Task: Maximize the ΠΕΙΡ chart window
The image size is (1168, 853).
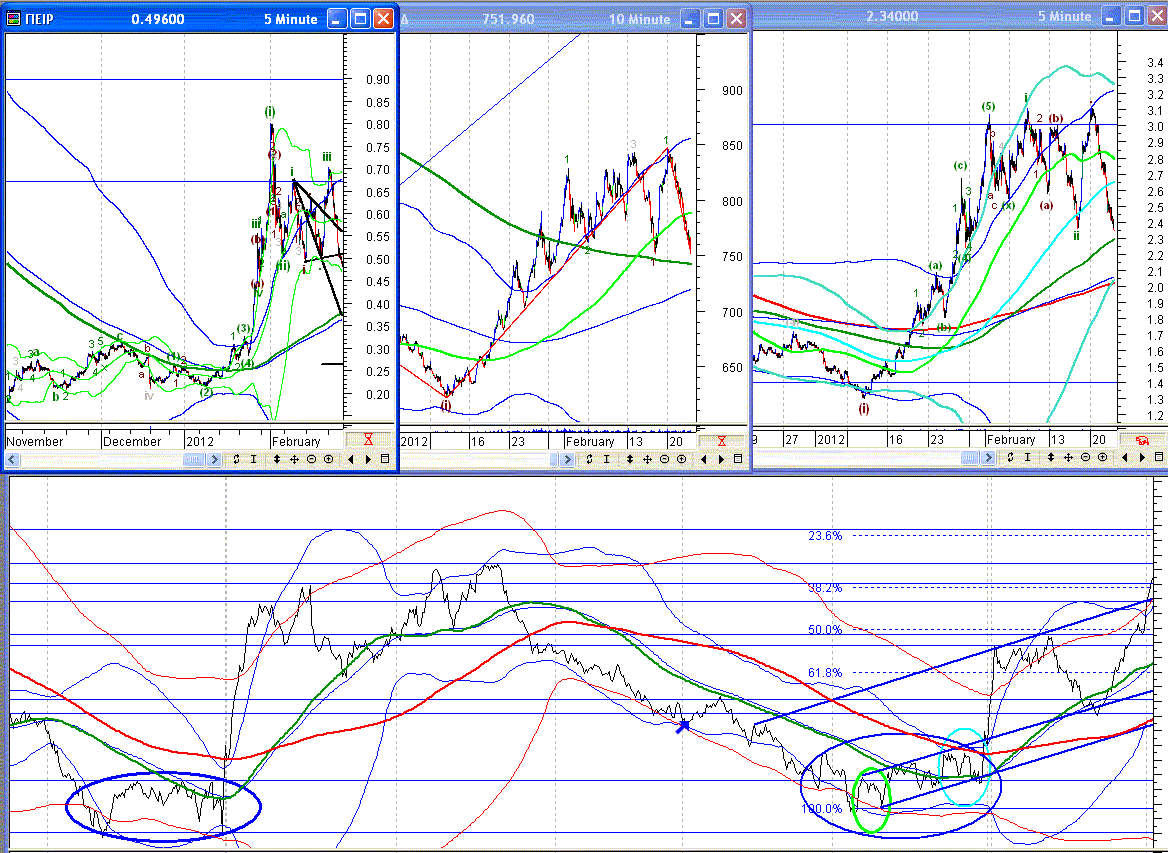Action: point(361,19)
